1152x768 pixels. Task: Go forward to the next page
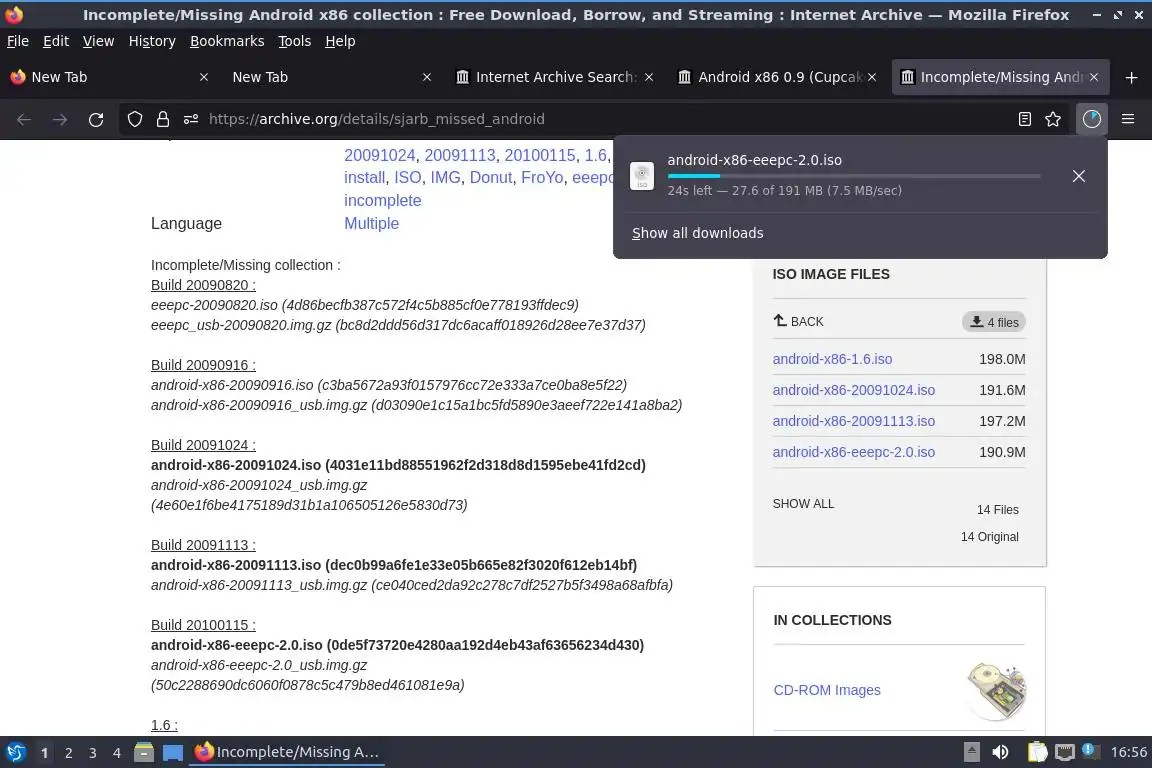60,119
